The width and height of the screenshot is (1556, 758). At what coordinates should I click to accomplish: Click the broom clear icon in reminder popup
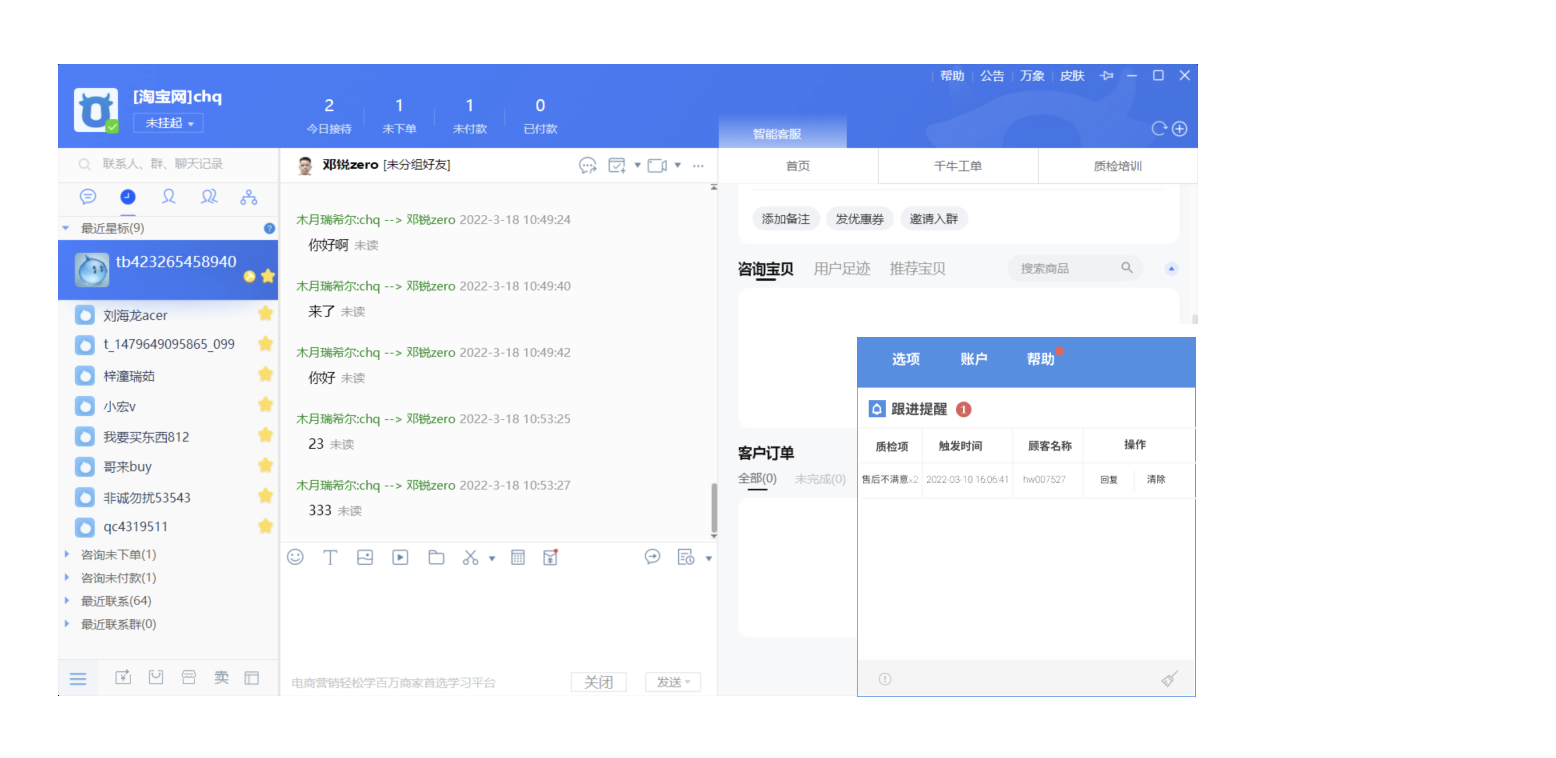tap(1169, 679)
